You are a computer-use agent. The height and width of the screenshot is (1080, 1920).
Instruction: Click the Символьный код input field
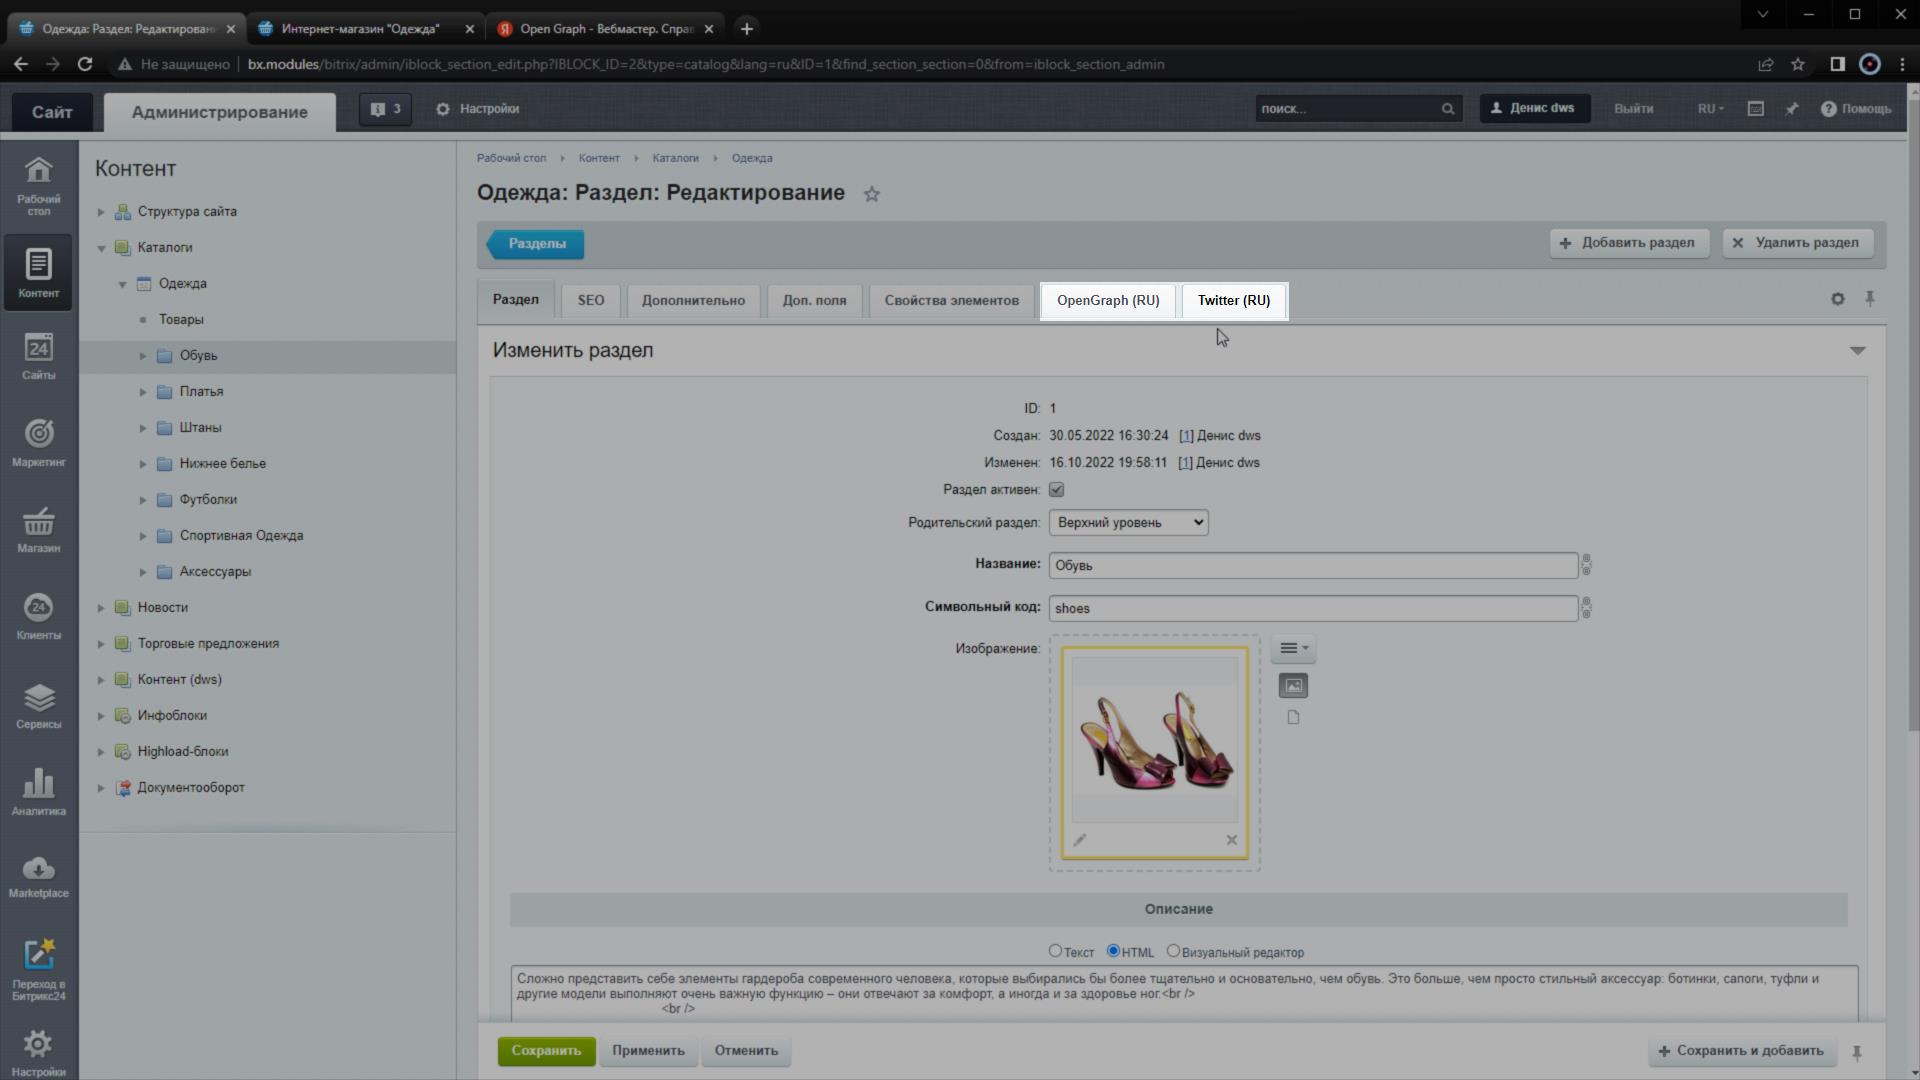pyautogui.click(x=1312, y=608)
